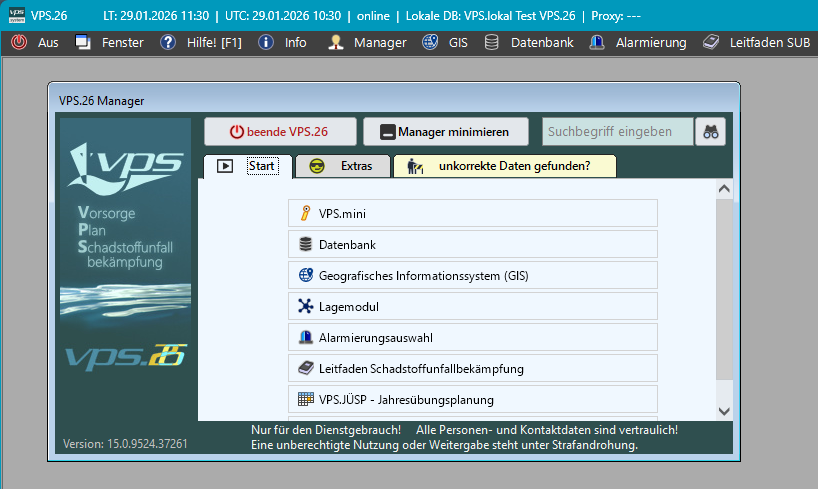
Task: Select the Start tab
Action: pos(248,166)
